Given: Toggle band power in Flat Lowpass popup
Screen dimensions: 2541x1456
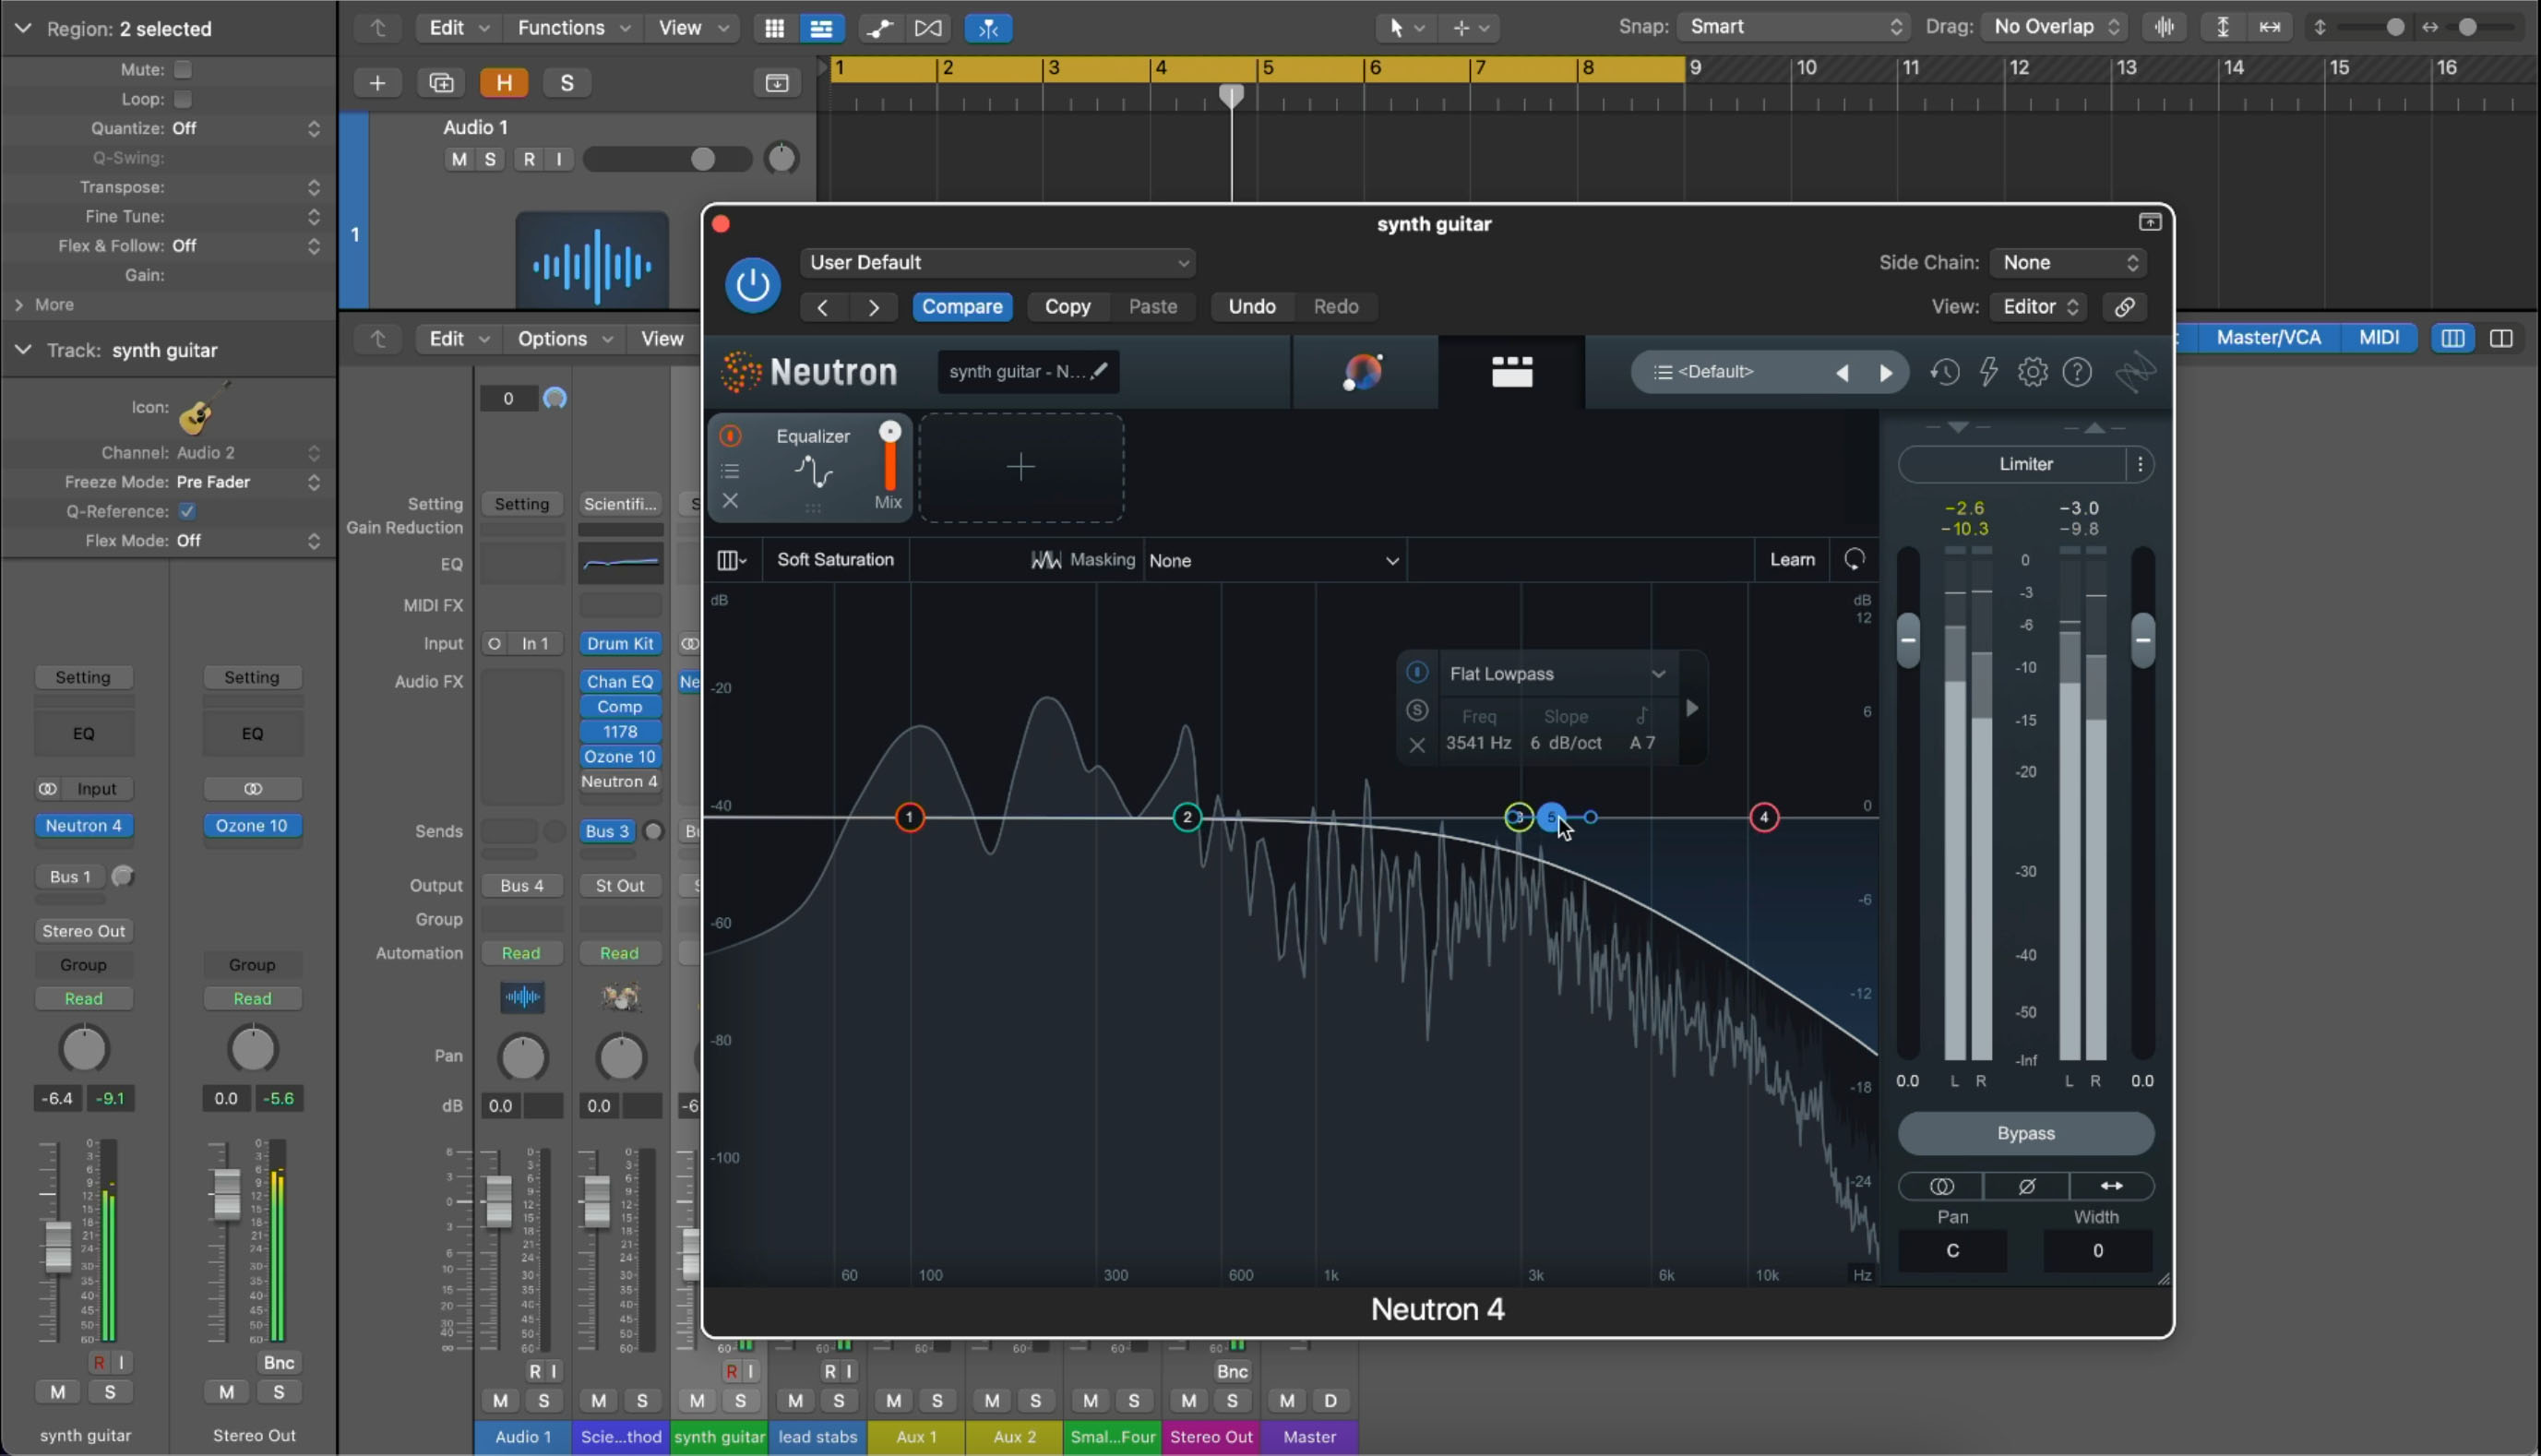Looking at the screenshot, I should coord(1416,672).
